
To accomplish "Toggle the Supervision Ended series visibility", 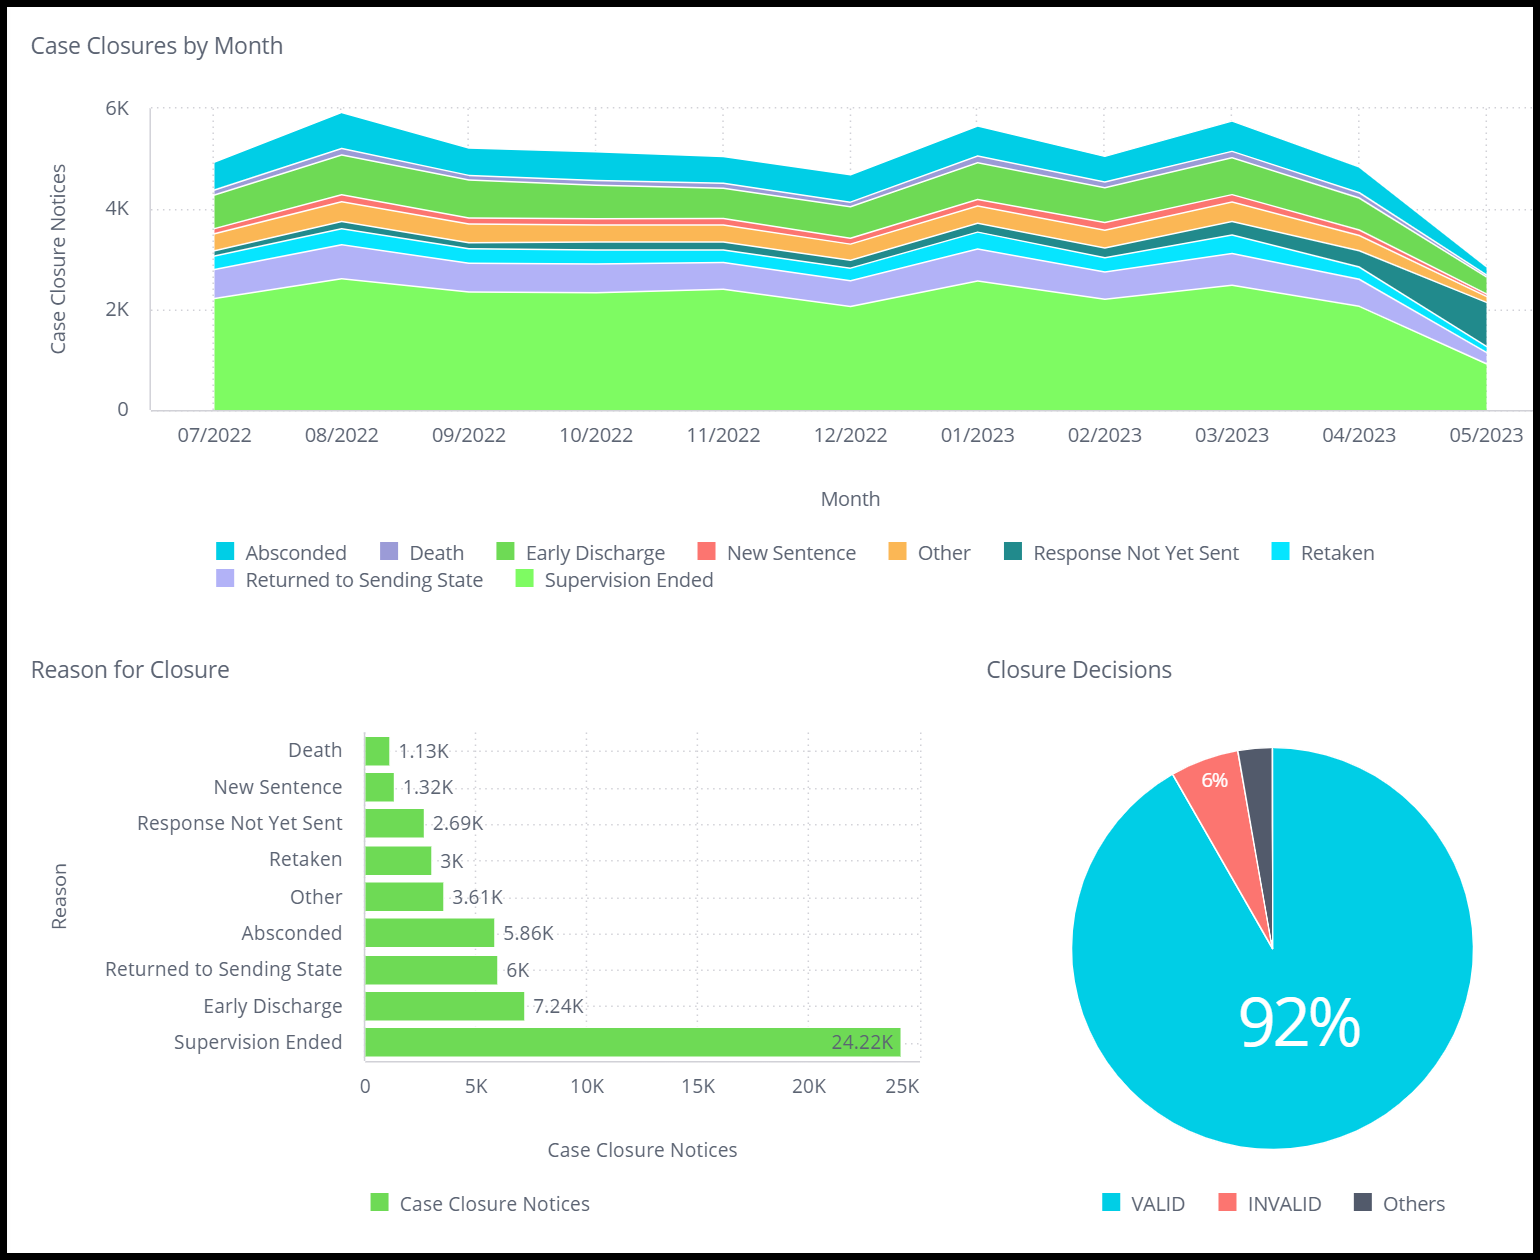I will [524, 580].
